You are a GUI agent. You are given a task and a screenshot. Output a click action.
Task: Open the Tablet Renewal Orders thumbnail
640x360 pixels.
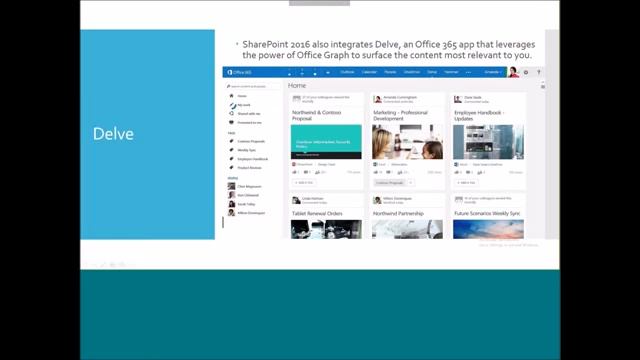pos(326,229)
